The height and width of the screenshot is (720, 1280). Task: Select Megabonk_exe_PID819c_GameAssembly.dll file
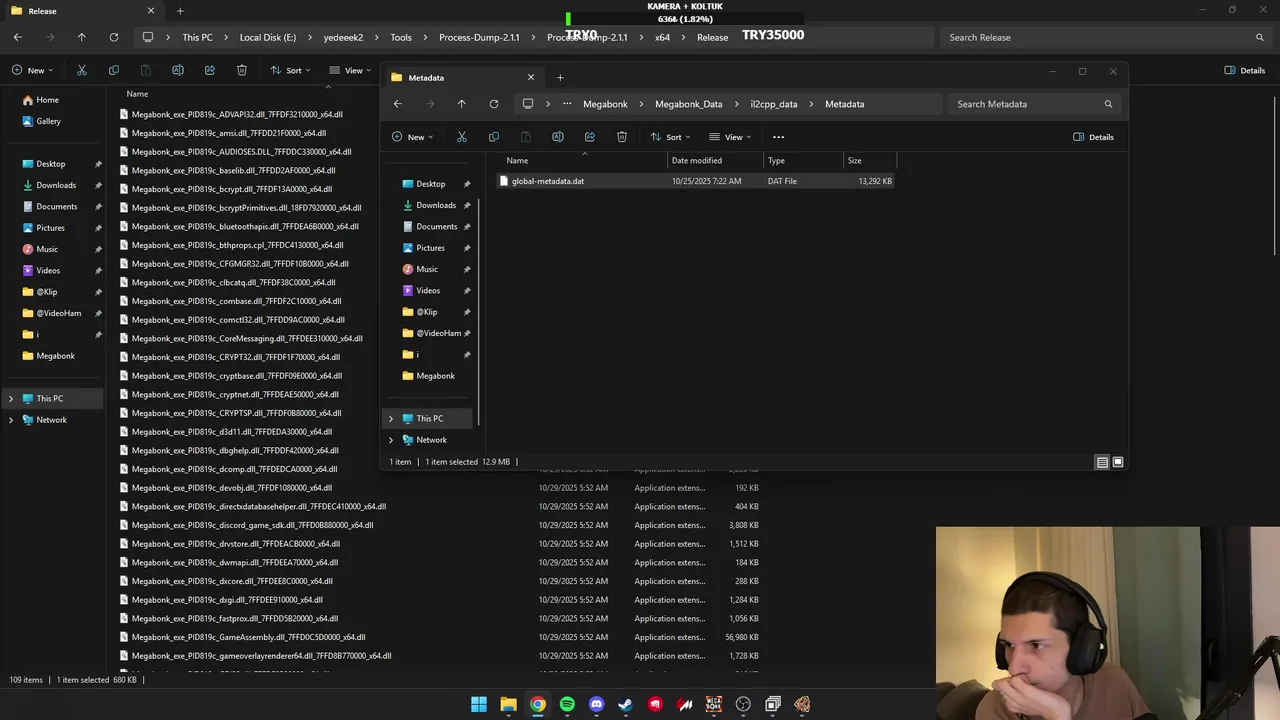248,637
